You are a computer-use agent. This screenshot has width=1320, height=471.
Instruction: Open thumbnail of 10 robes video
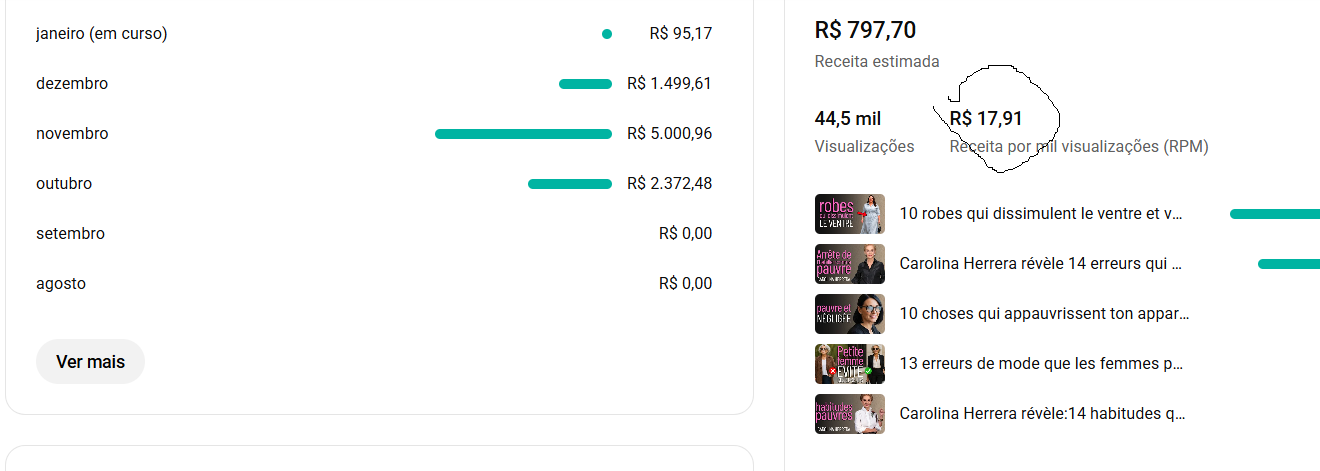pyautogui.click(x=849, y=214)
